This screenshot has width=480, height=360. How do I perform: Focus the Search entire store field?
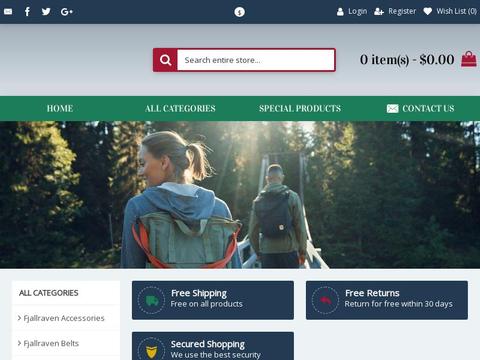256,60
